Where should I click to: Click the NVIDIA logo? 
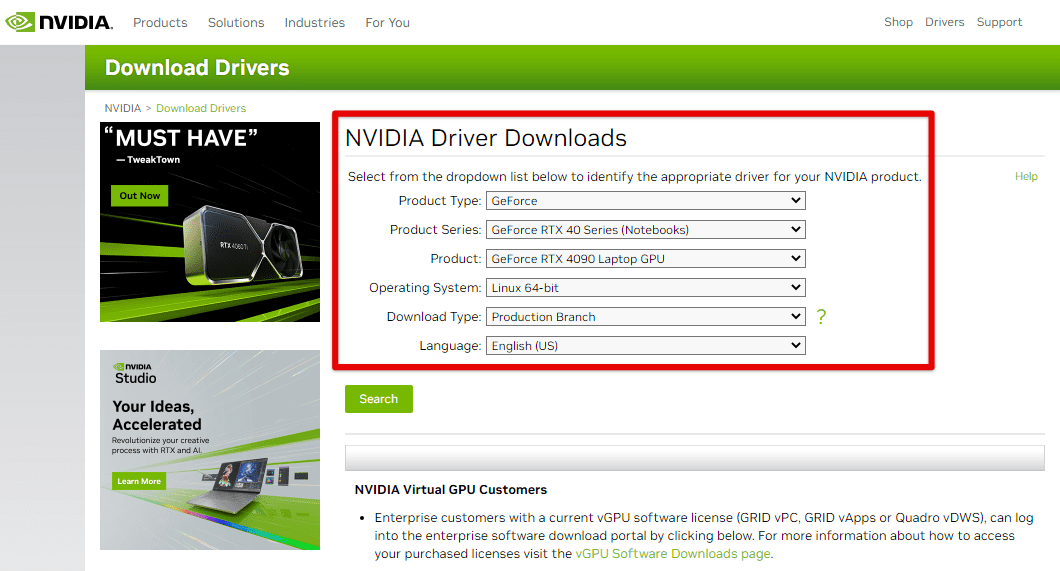(58, 22)
